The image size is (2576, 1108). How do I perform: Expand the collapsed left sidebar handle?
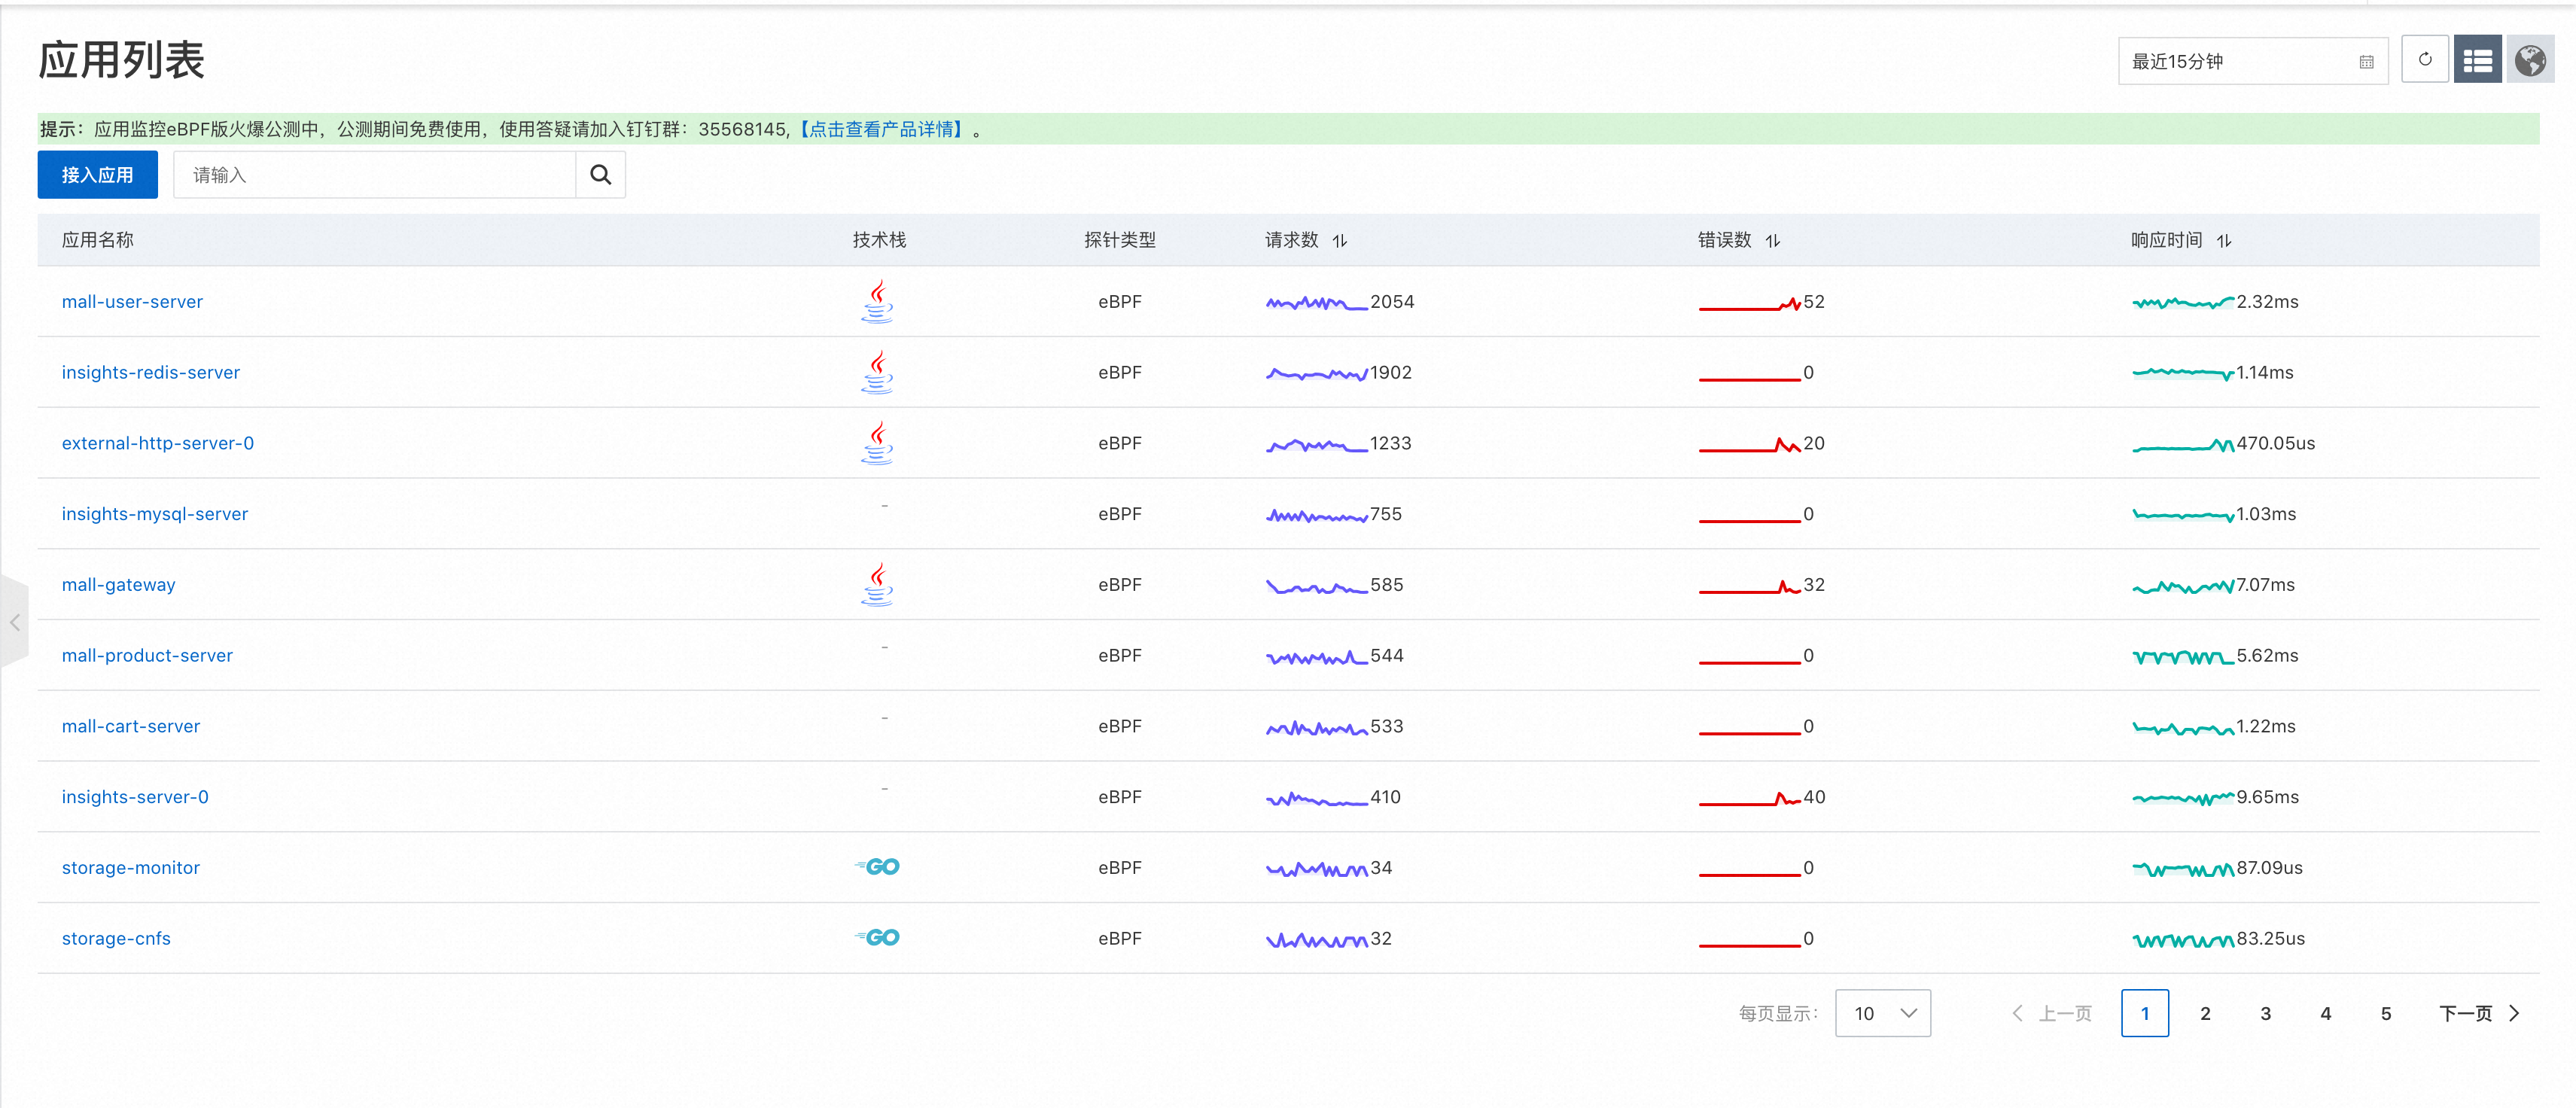tap(14, 623)
